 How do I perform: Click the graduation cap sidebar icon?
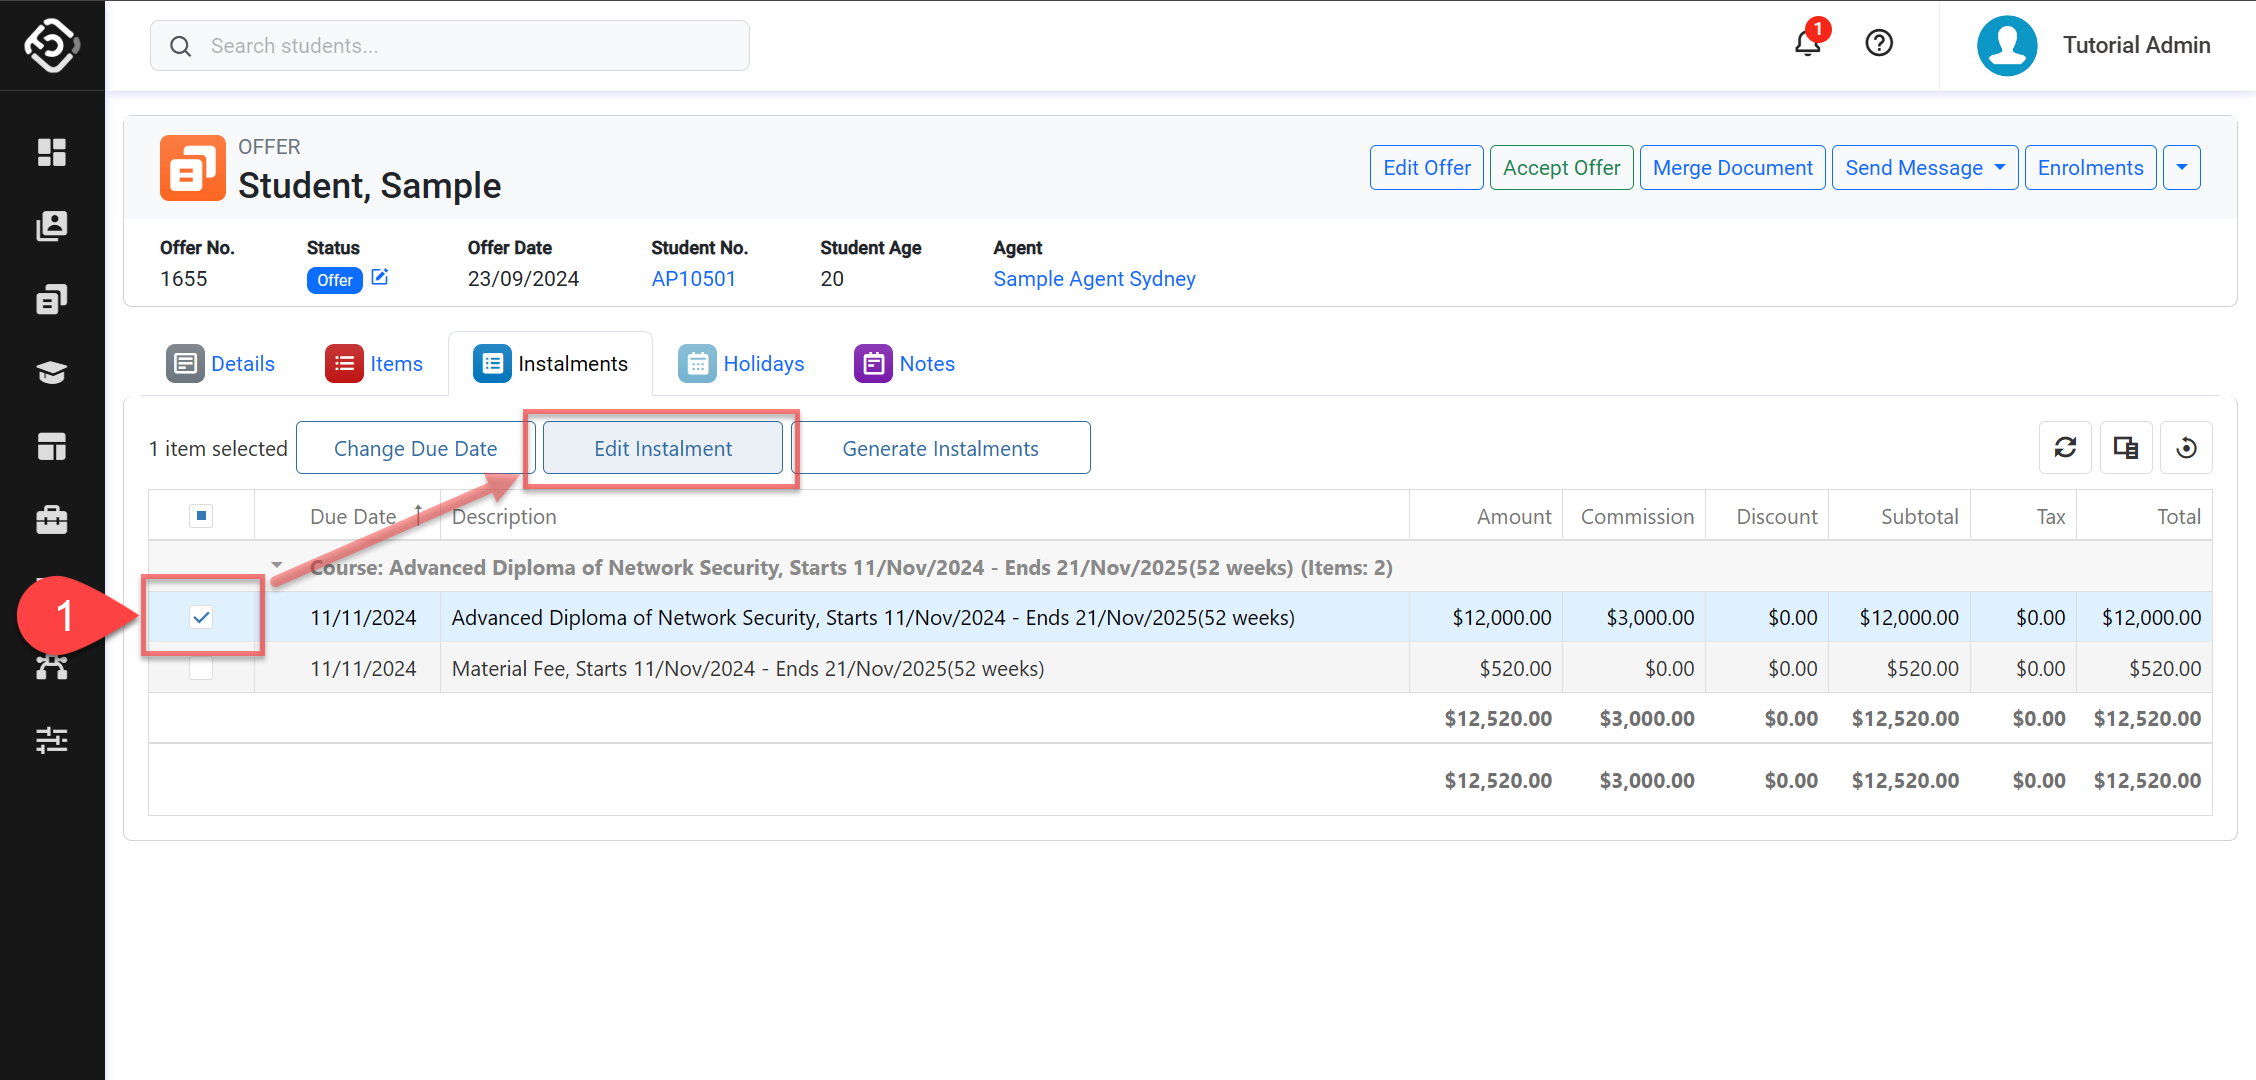[x=52, y=373]
